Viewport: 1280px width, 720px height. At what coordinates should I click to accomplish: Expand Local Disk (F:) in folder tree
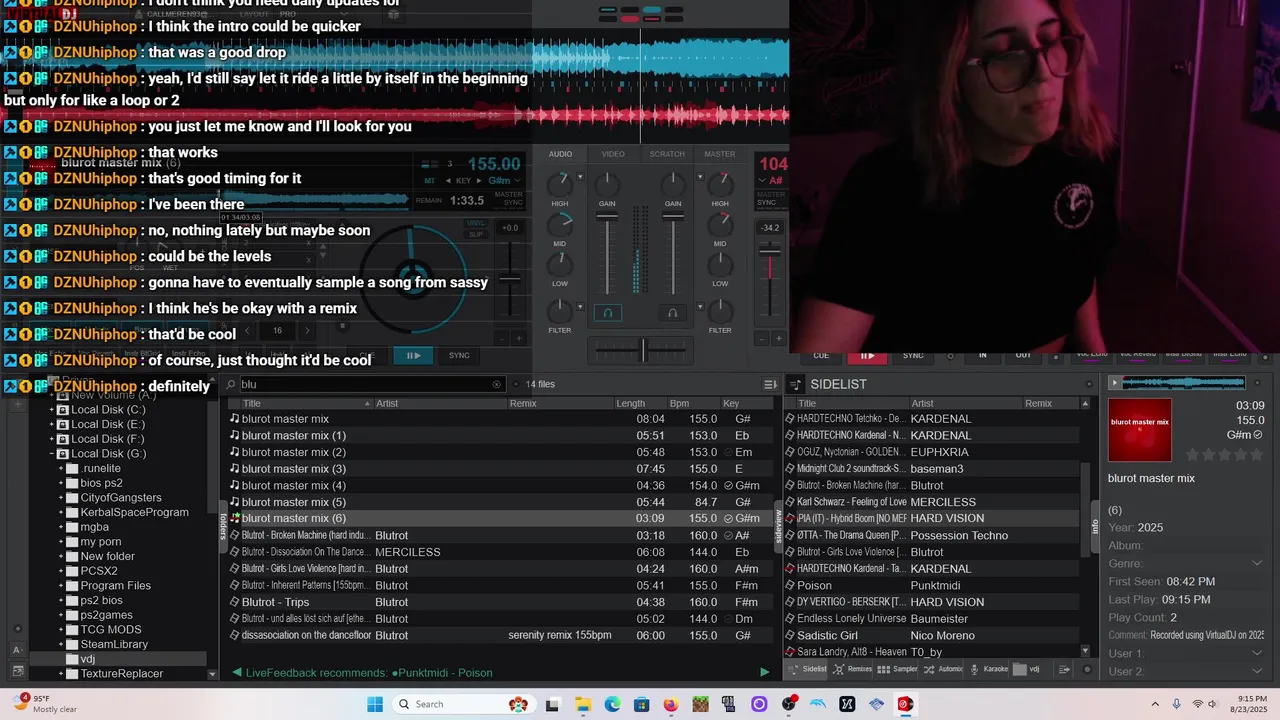pyautogui.click(x=51, y=439)
